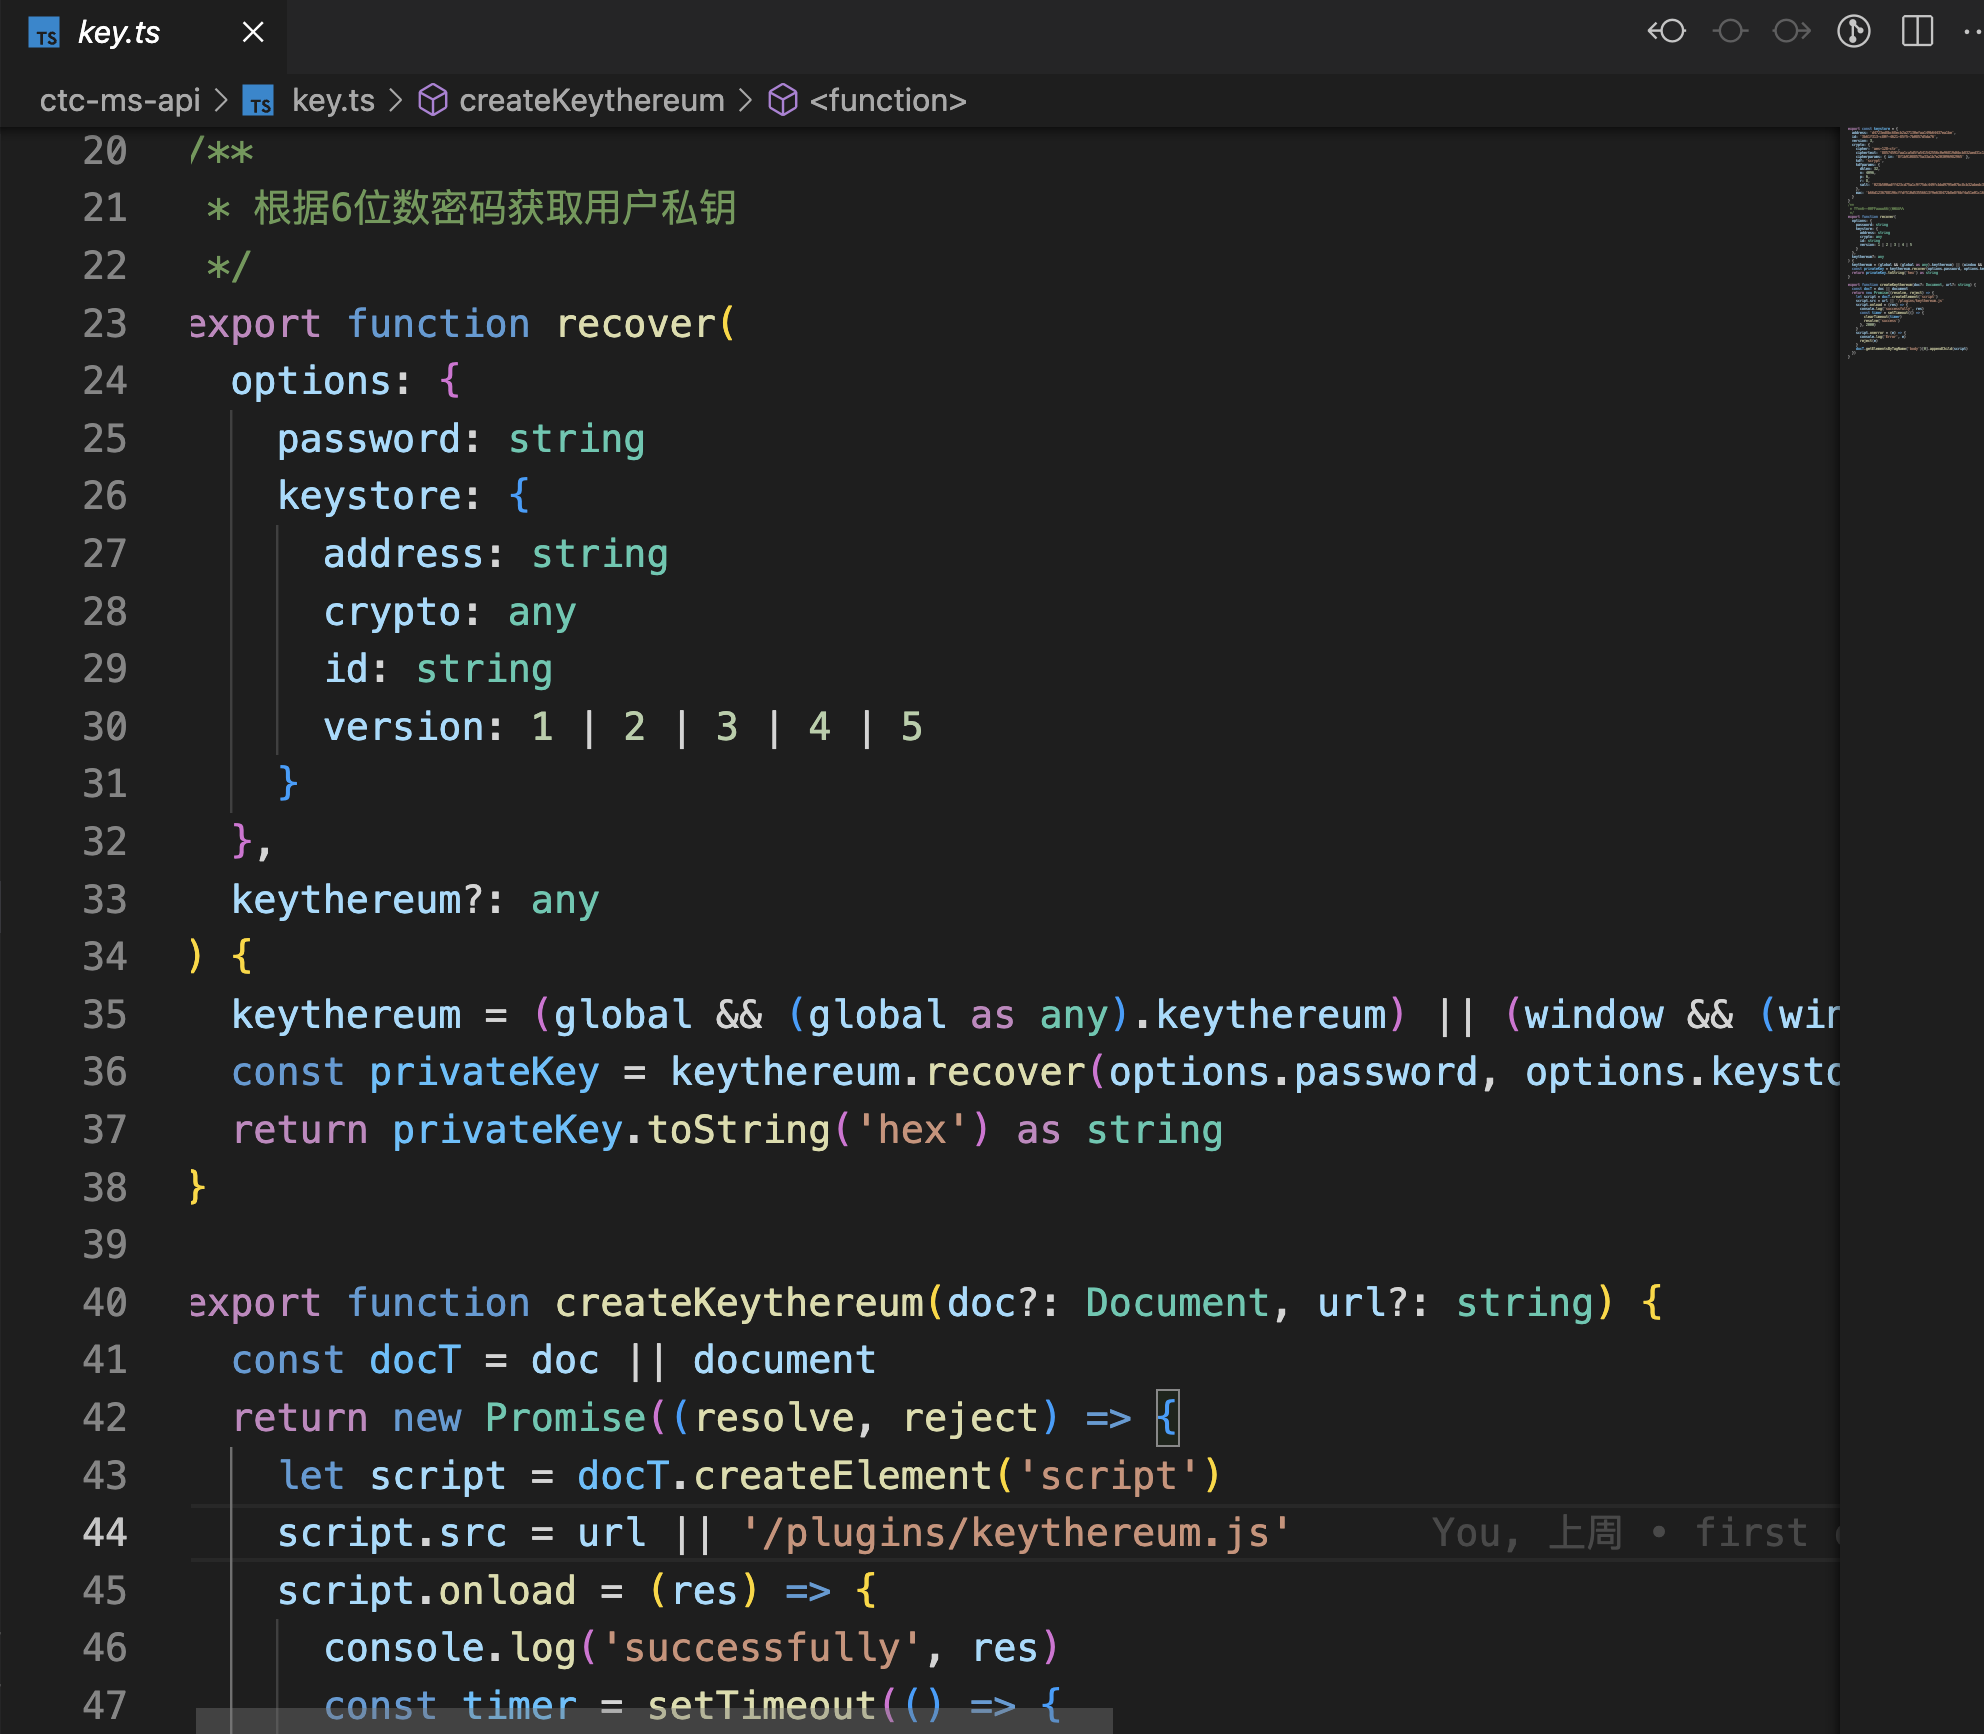Click line number 23 in gutter
This screenshot has height=1734, width=1984.
(x=105, y=324)
